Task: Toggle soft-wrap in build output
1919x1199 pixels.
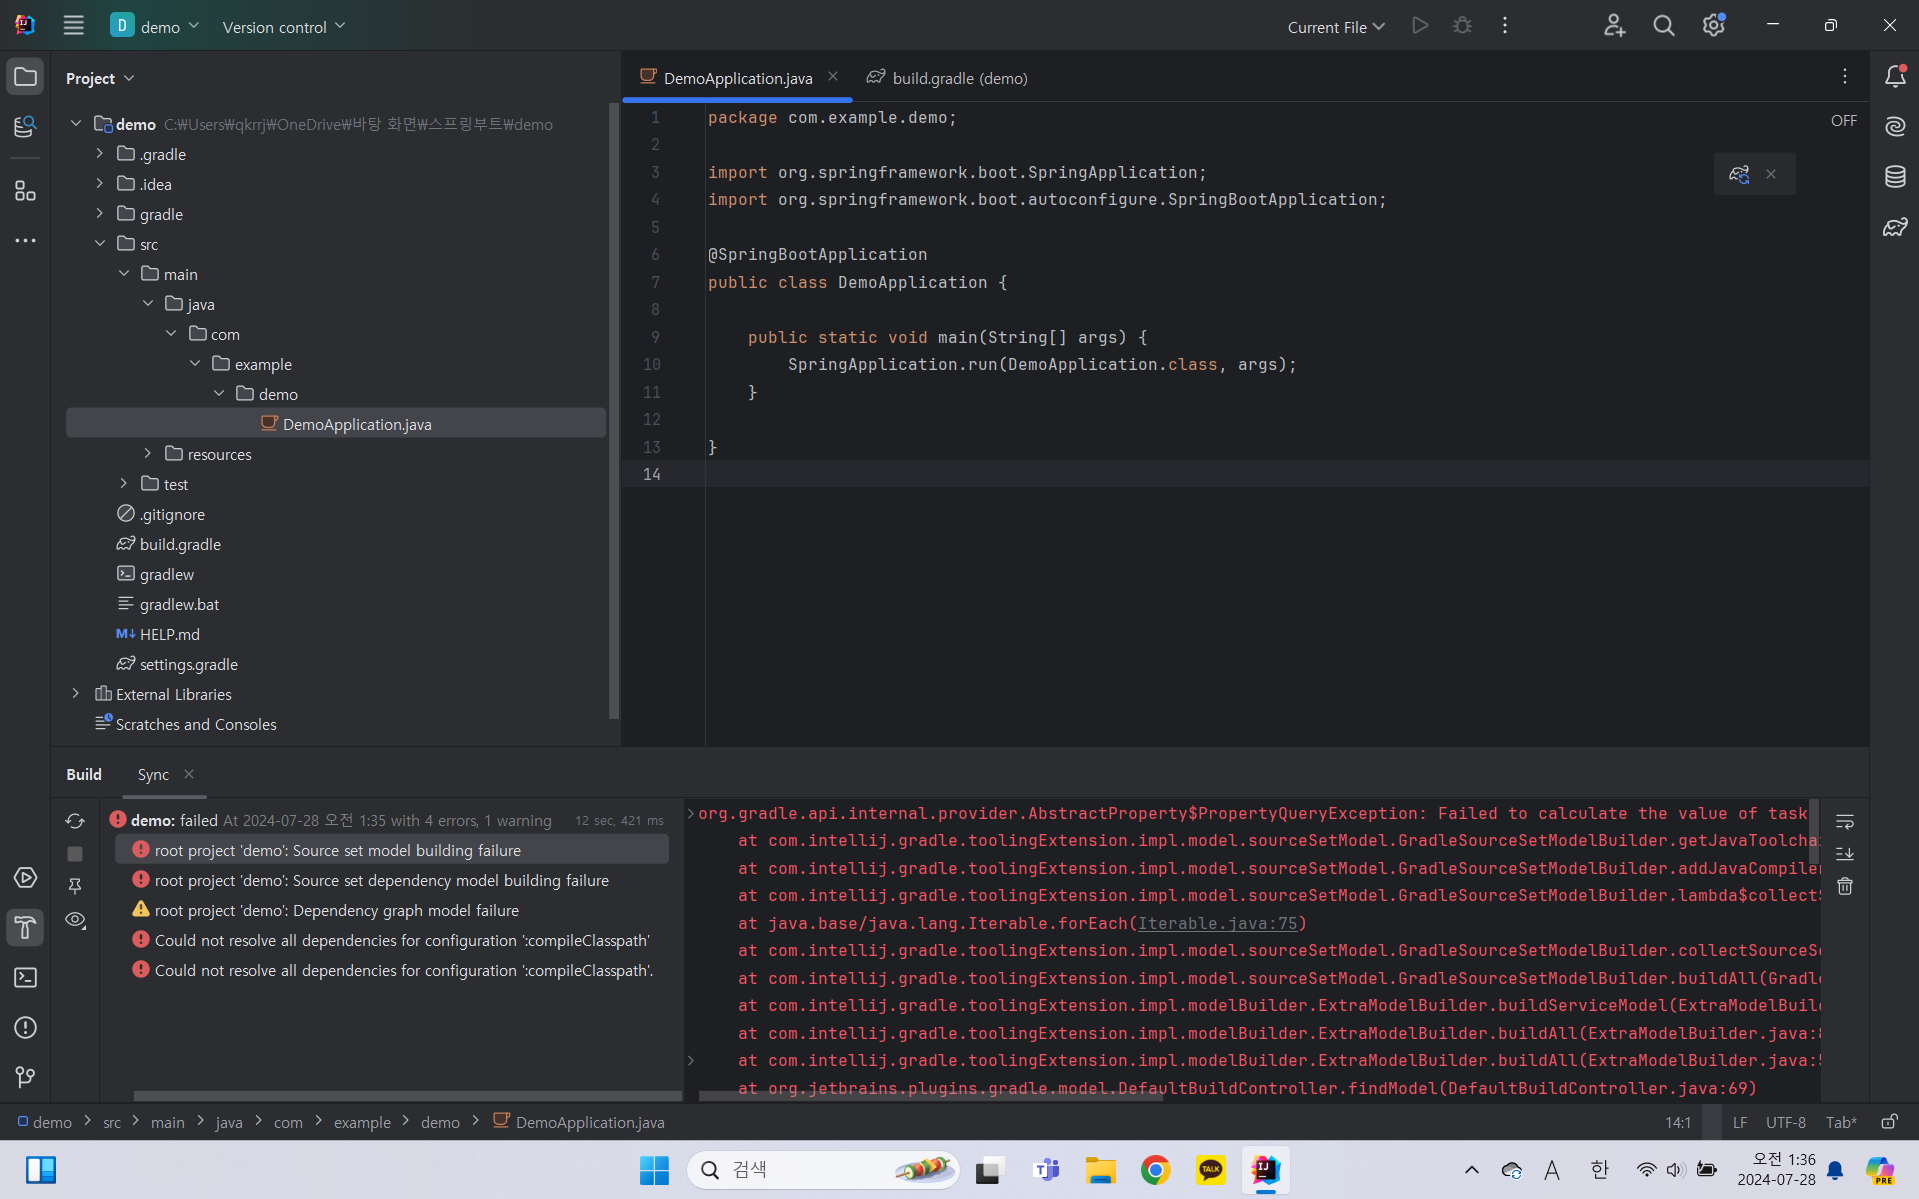Action: (1845, 821)
